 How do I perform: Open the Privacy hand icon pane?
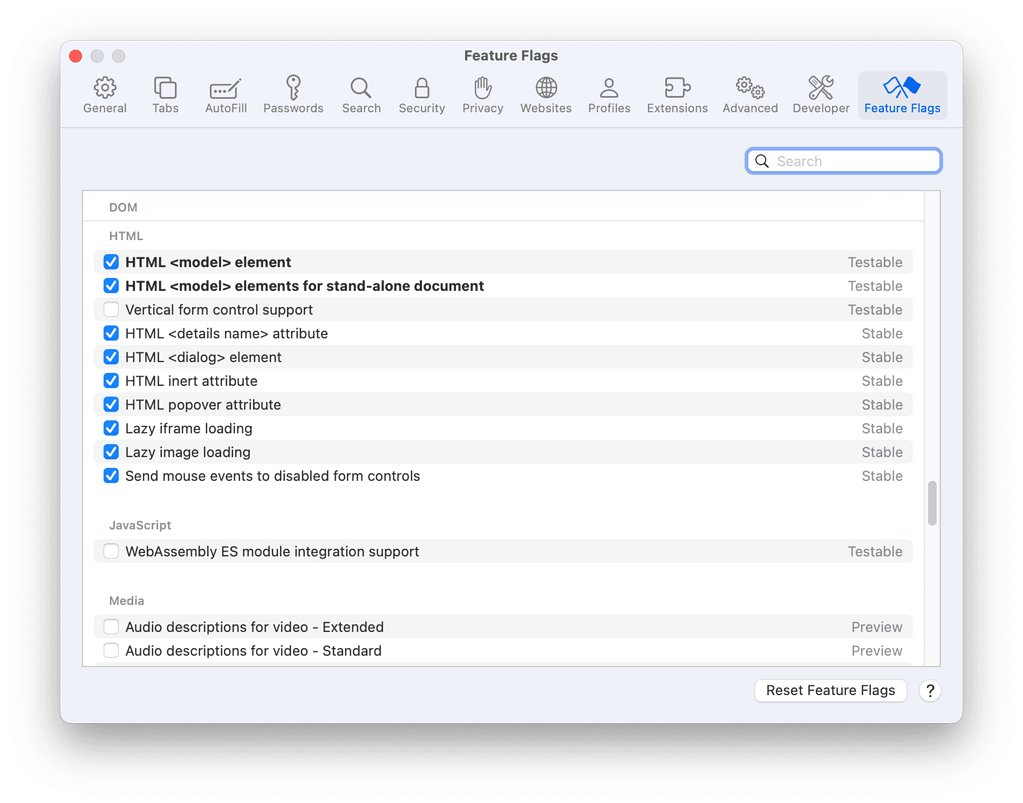click(x=482, y=96)
